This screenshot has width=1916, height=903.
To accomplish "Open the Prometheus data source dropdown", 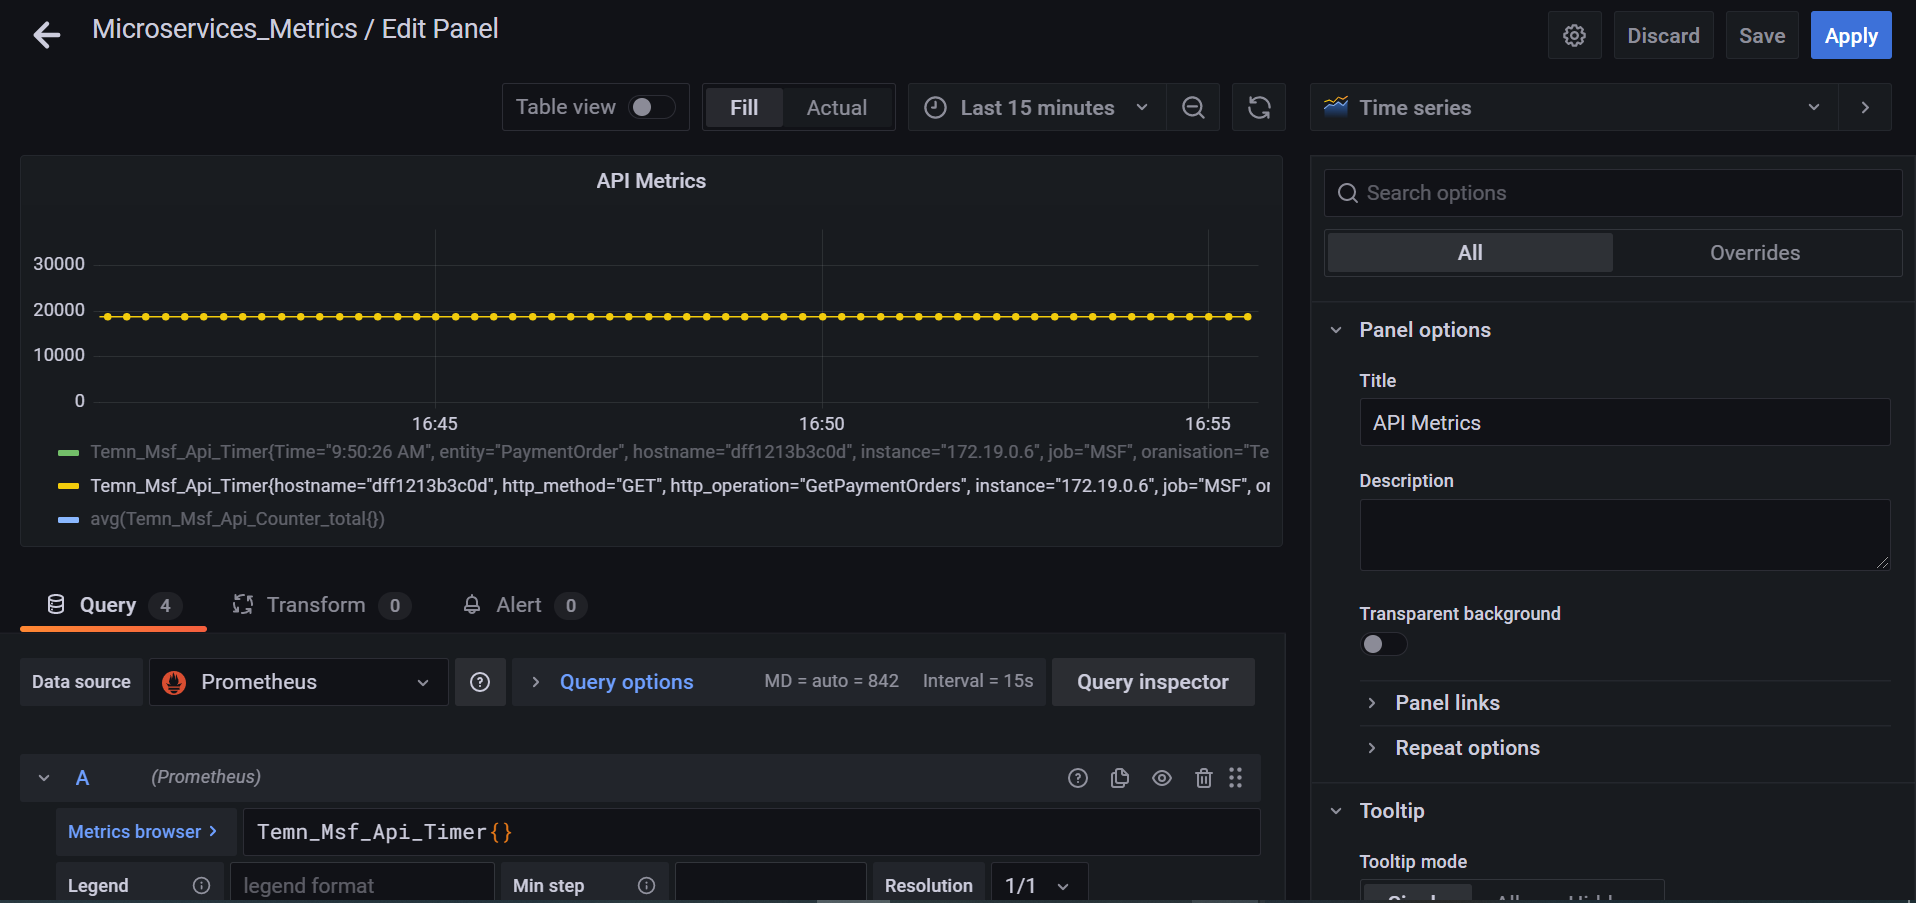I will 298,682.
